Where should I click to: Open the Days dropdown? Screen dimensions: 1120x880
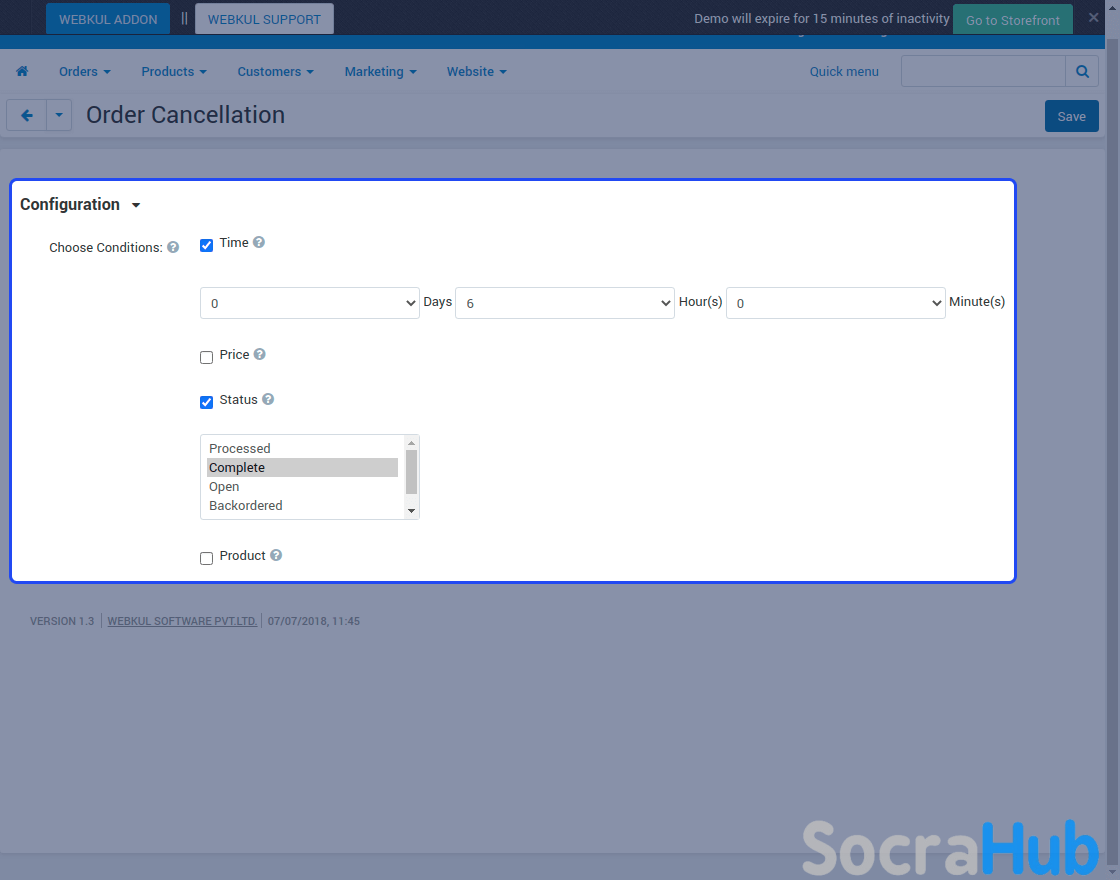(310, 303)
